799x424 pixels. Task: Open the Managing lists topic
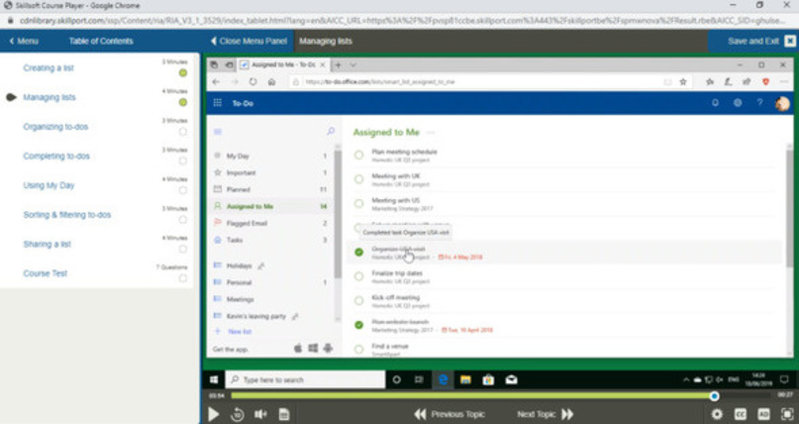tap(49, 97)
